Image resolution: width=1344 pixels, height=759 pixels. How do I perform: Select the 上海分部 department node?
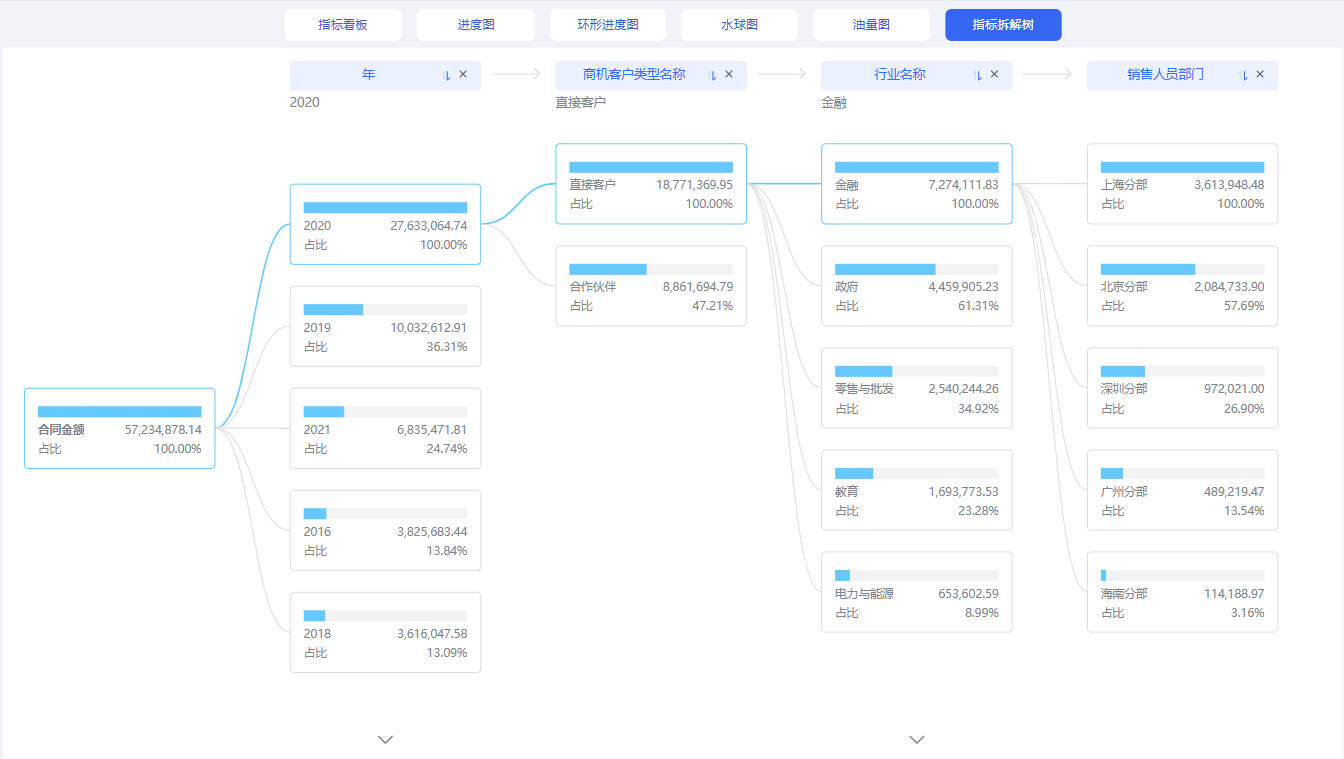pyautogui.click(x=1182, y=184)
